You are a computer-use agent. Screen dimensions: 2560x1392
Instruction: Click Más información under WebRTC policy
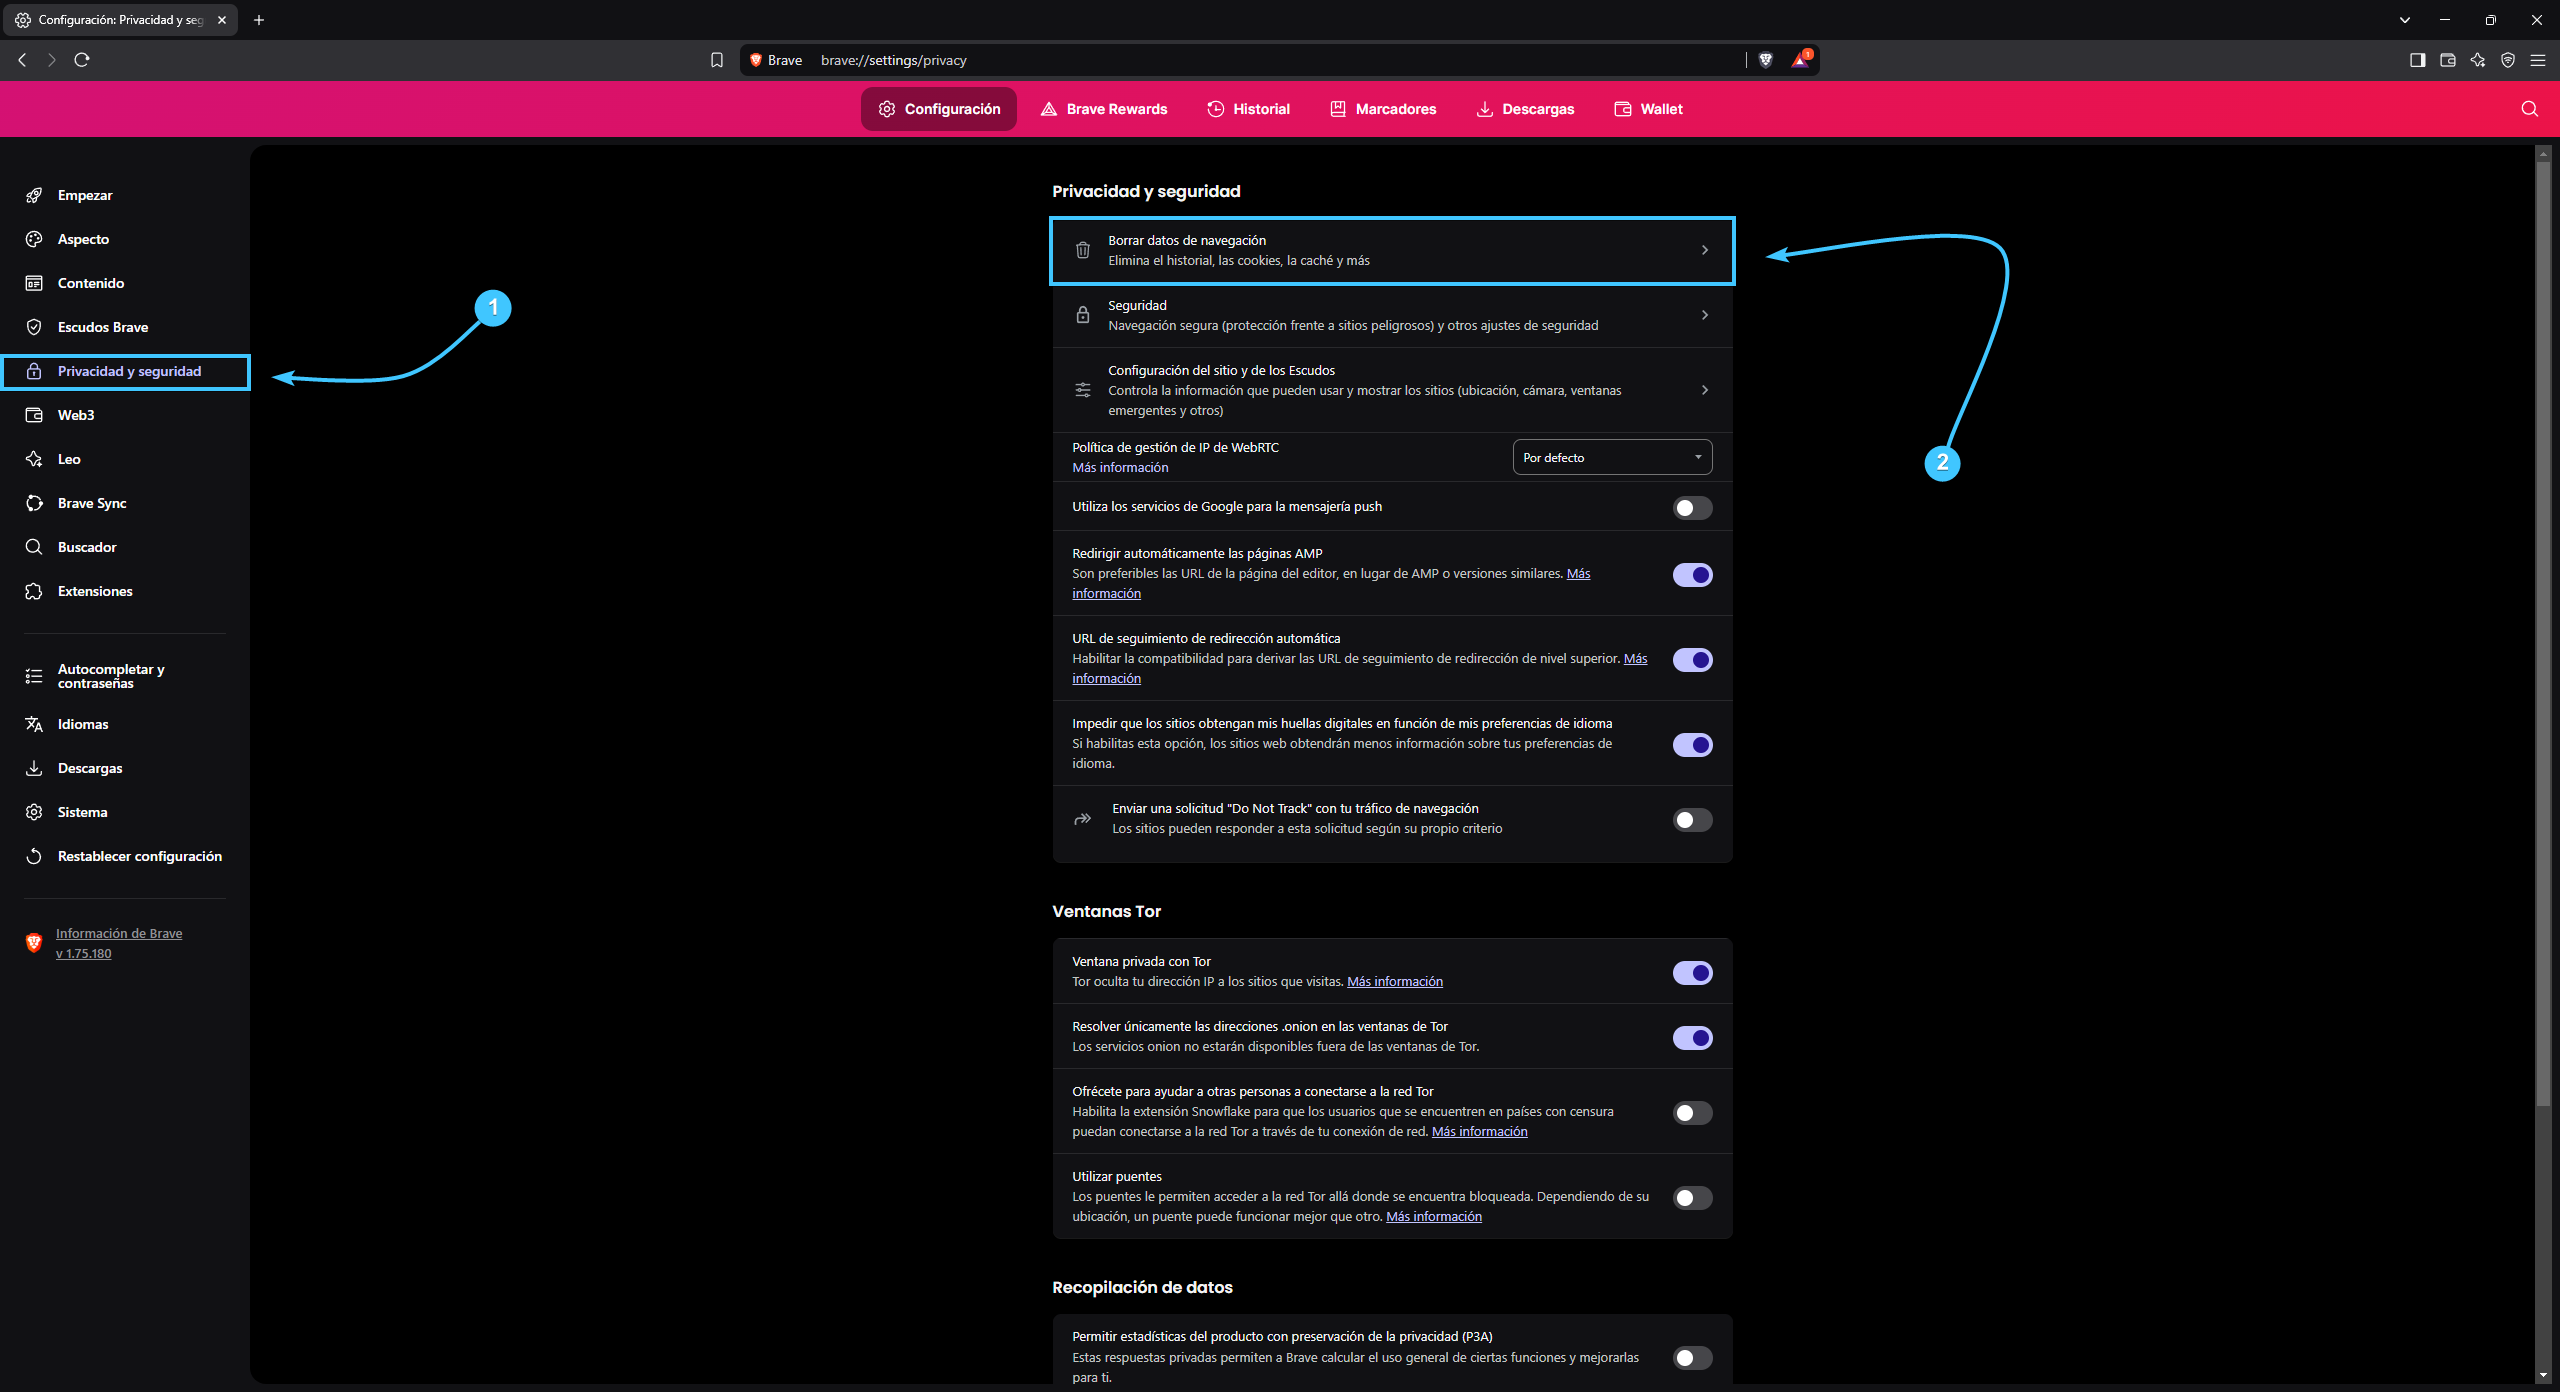[1120, 467]
